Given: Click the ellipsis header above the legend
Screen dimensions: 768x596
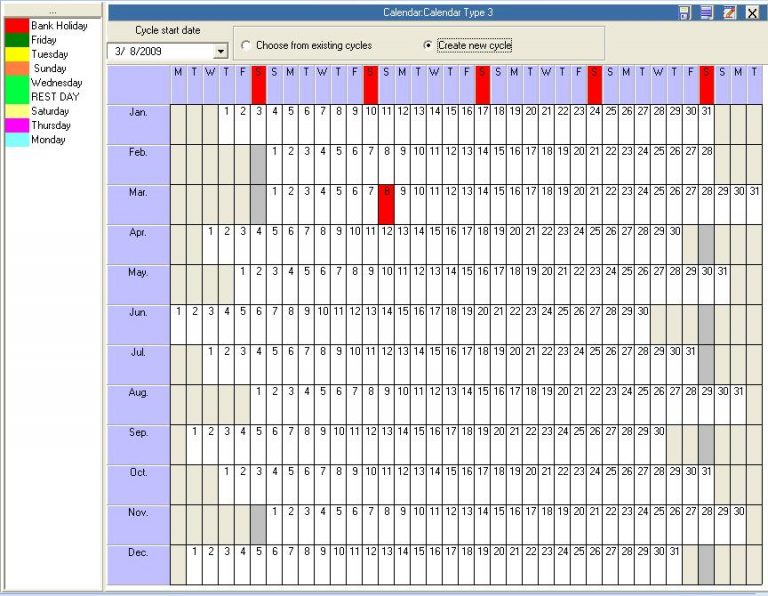Looking at the screenshot, I should [x=52, y=11].
